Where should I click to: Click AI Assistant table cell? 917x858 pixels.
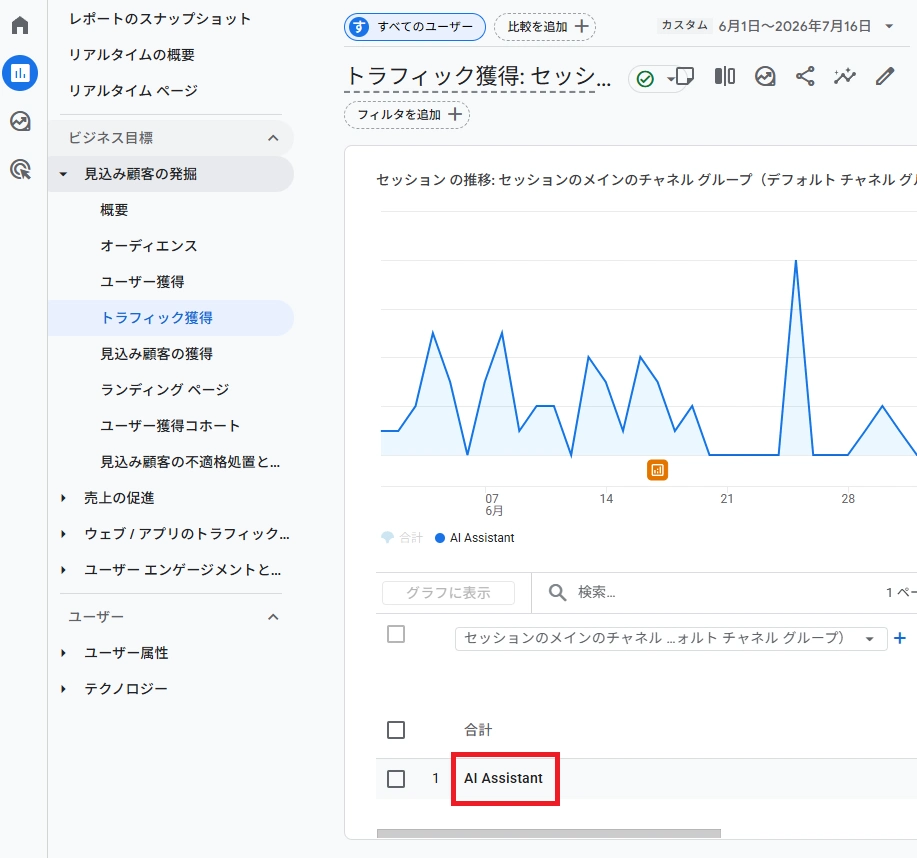coord(504,778)
